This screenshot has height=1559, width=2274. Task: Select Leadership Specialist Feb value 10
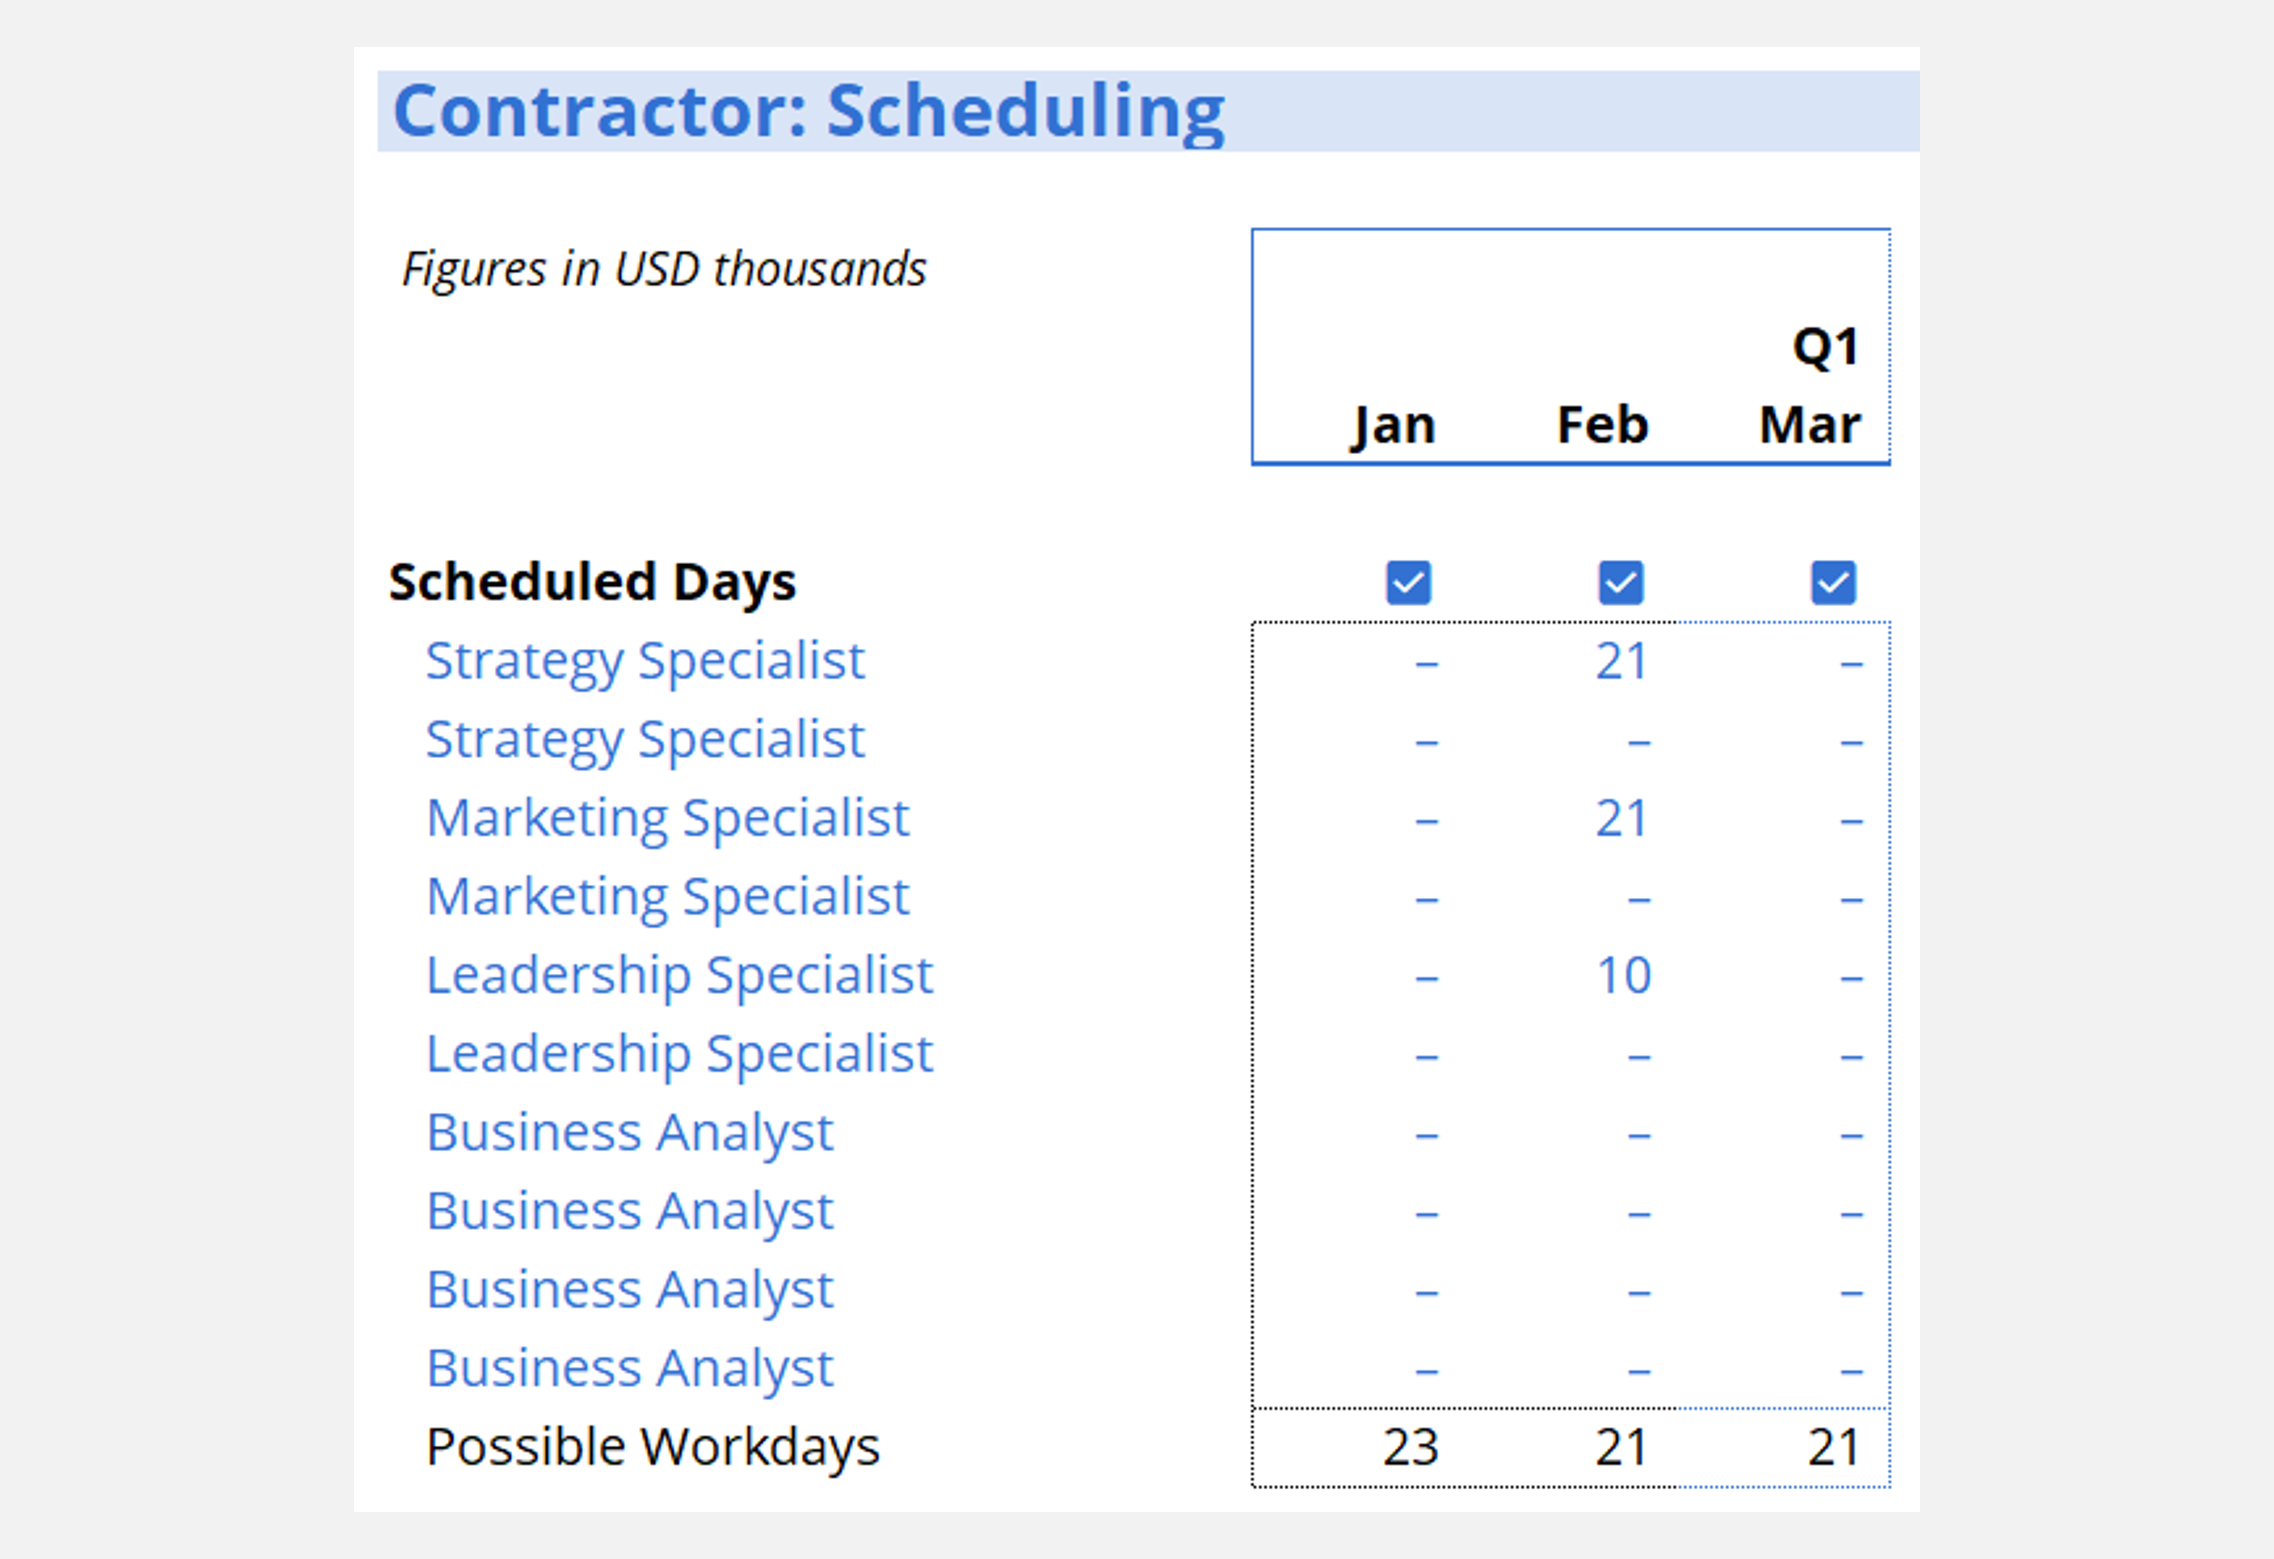pyautogui.click(x=1623, y=975)
